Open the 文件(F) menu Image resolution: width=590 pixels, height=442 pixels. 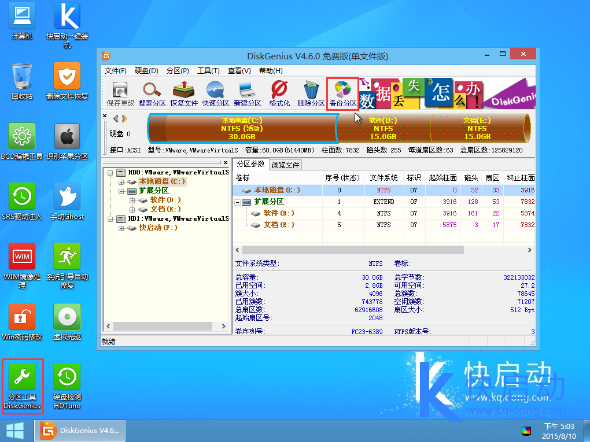point(115,71)
